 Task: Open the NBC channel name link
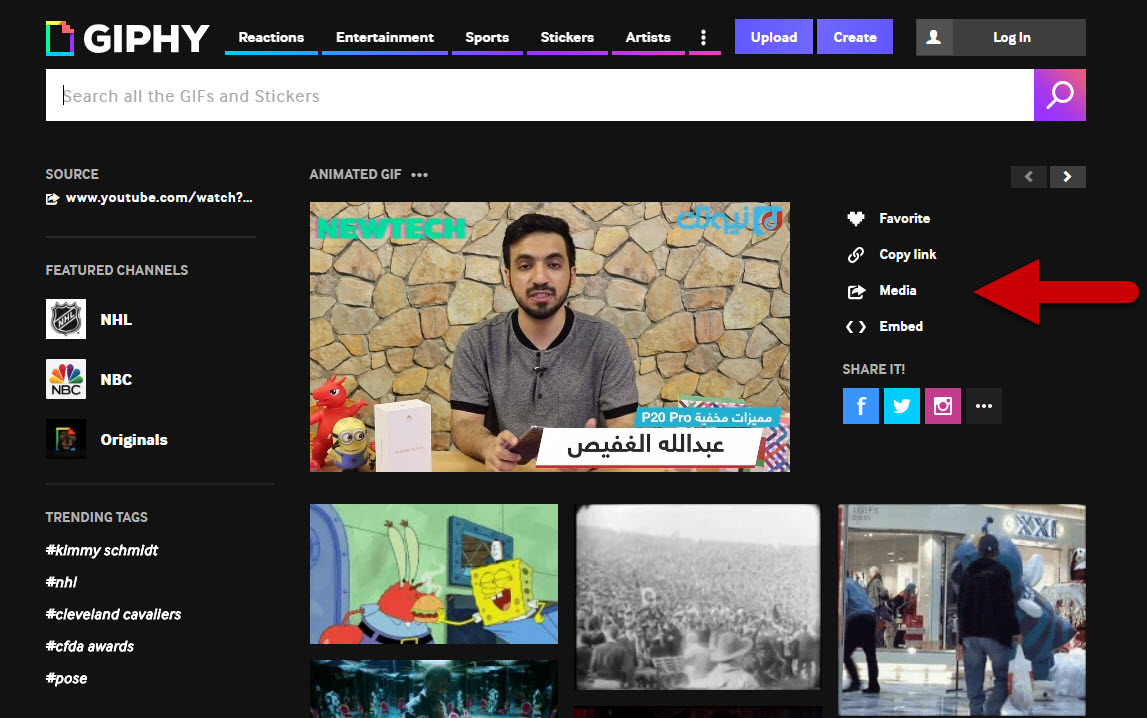pos(116,379)
